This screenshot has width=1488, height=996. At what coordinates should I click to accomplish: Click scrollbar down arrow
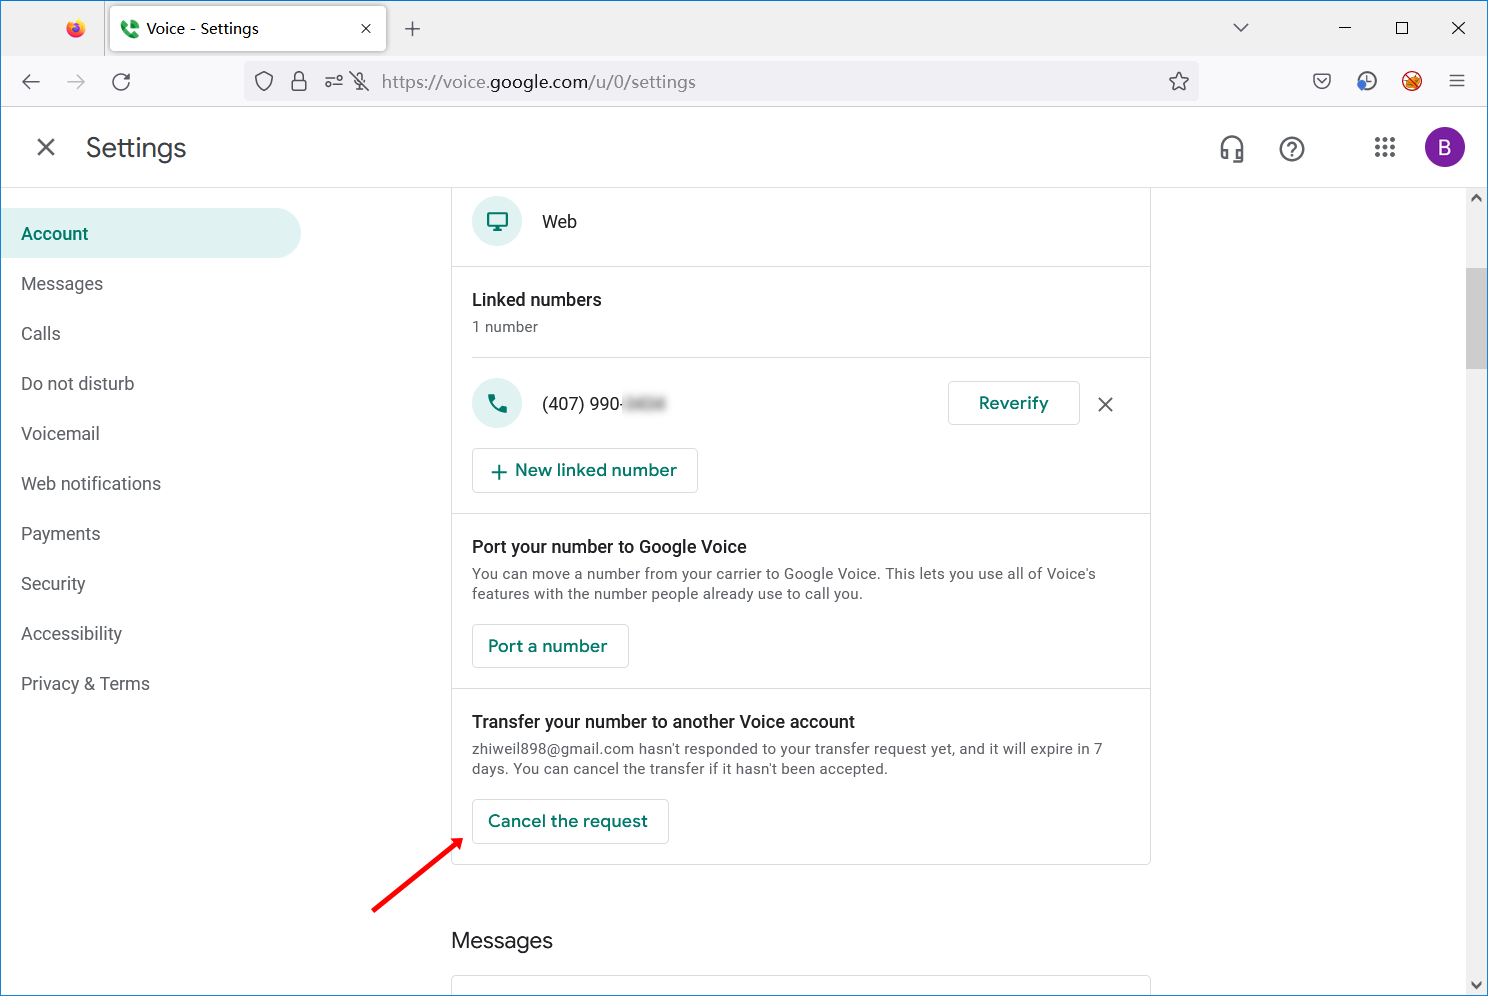tap(1476, 985)
